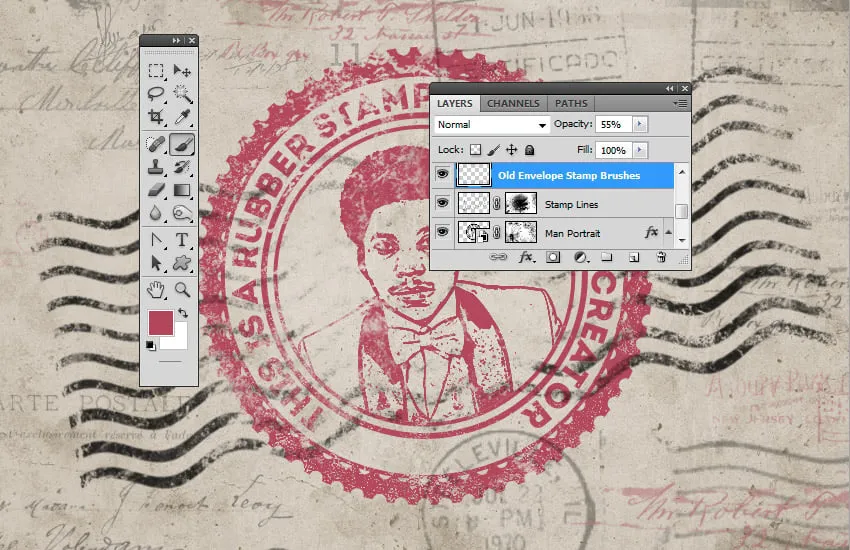Open the Opacity slider arrow
Image resolution: width=850 pixels, height=550 pixels.
tap(640, 125)
